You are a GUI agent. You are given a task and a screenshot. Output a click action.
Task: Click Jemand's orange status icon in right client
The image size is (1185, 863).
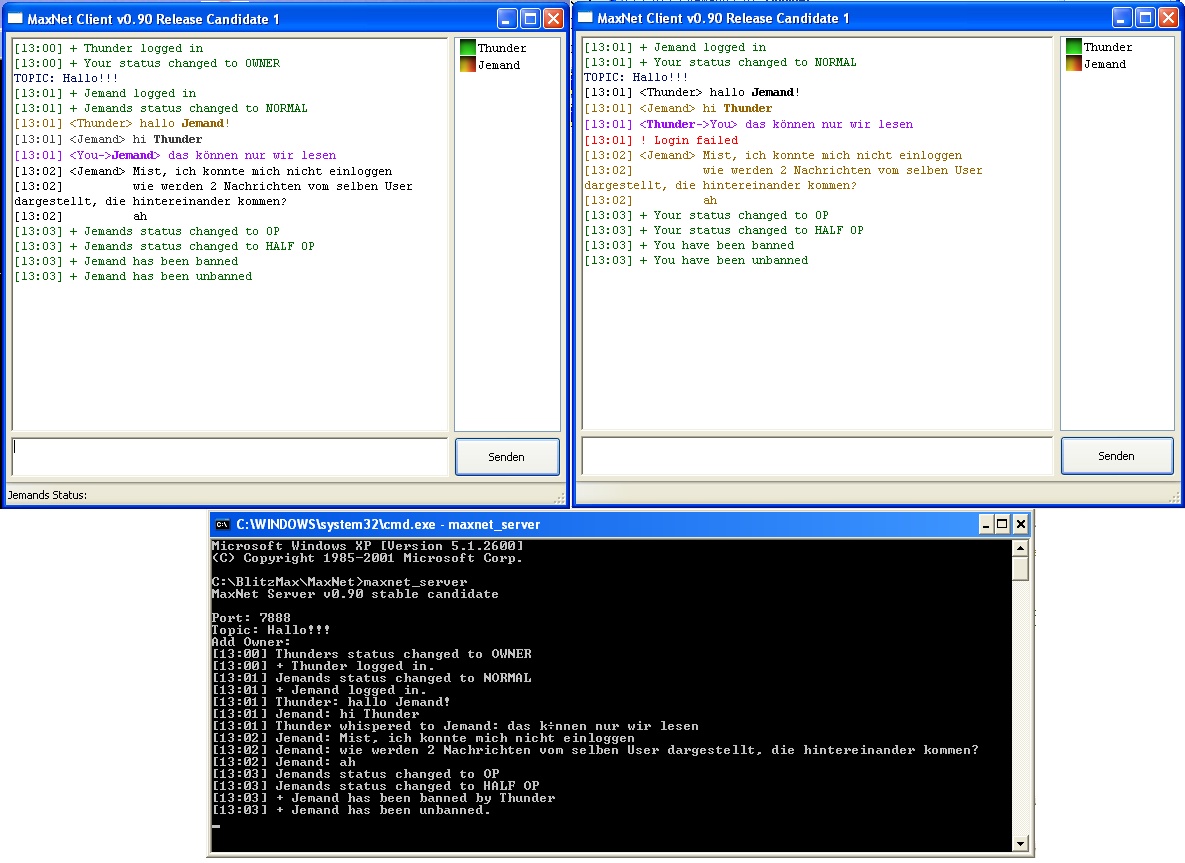1073,64
